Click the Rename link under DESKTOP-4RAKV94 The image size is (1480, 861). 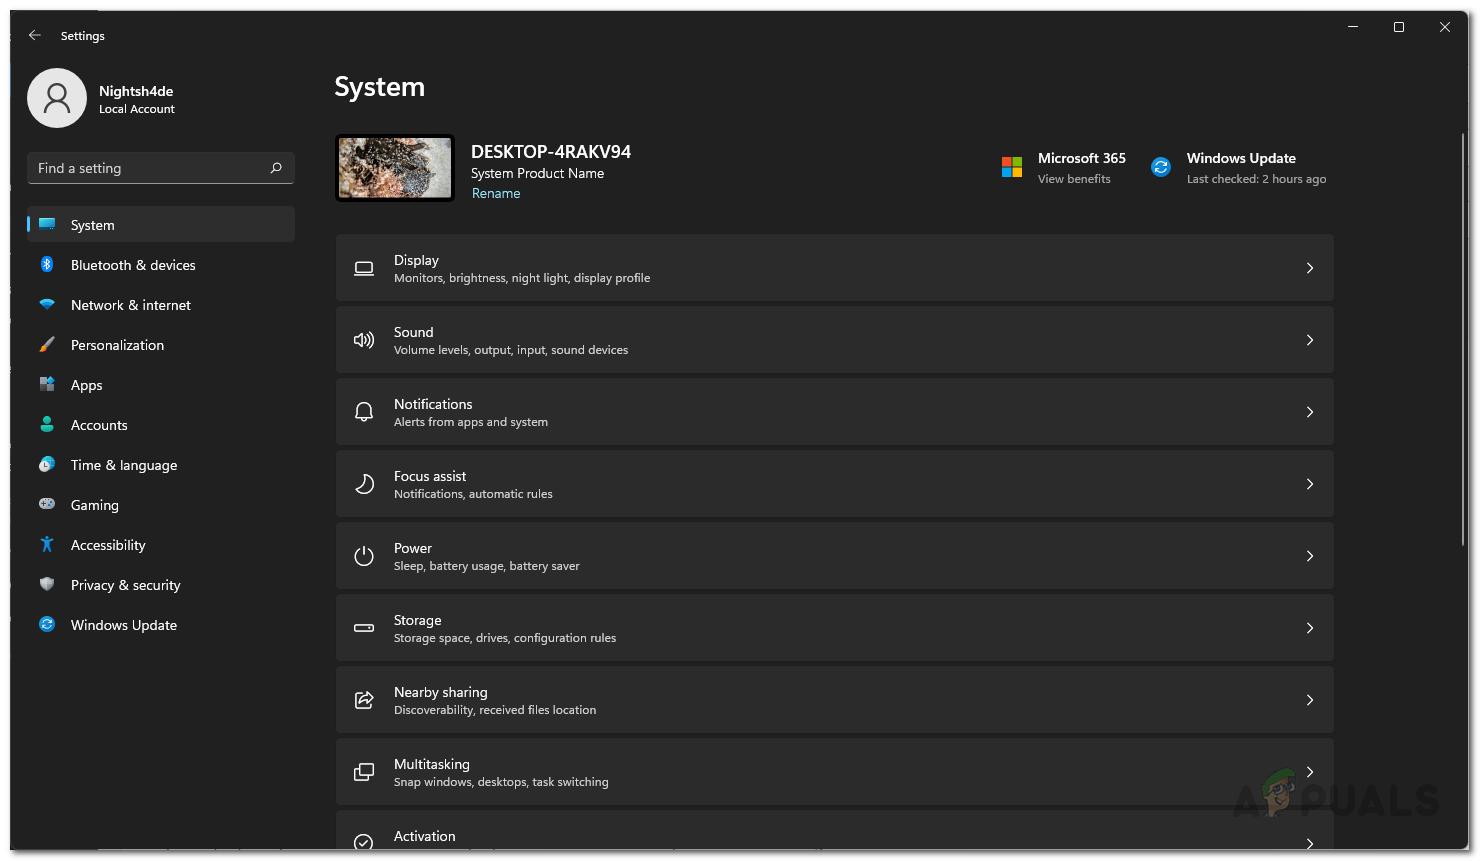(x=495, y=192)
